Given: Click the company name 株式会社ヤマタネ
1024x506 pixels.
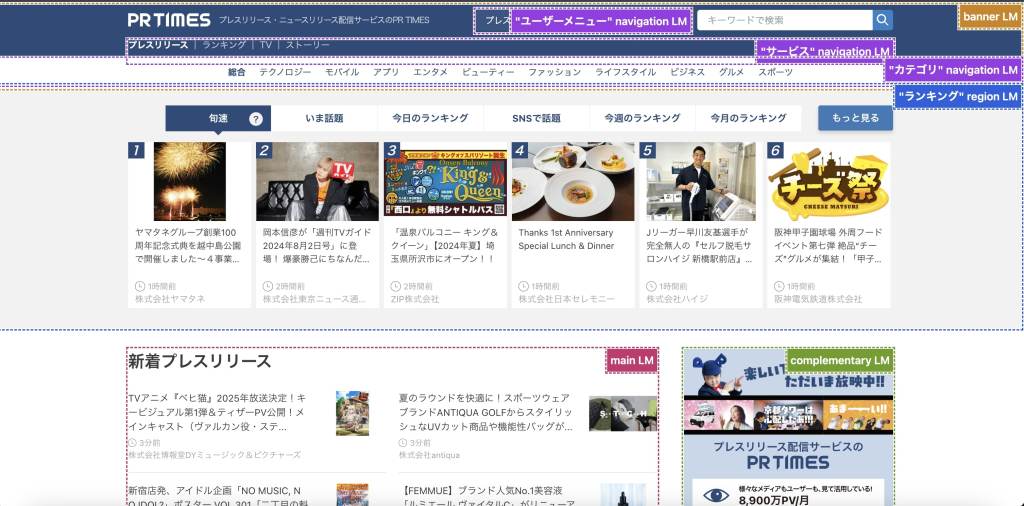Looking at the screenshot, I should (x=170, y=299).
